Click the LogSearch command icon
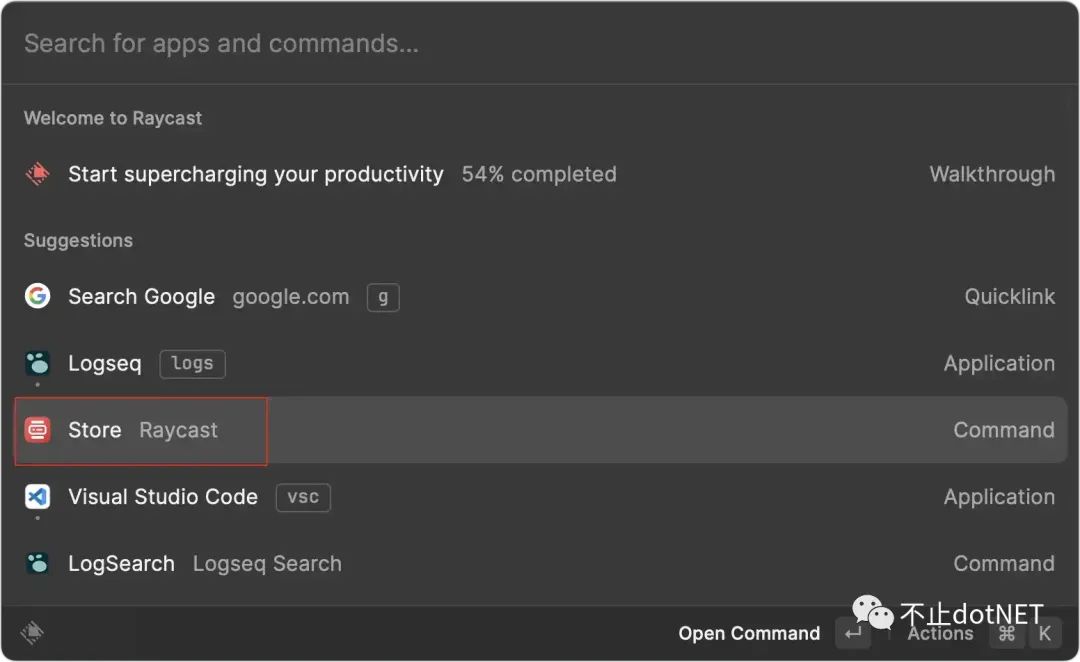The height and width of the screenshot is (662, 1080). coord(37,563)
